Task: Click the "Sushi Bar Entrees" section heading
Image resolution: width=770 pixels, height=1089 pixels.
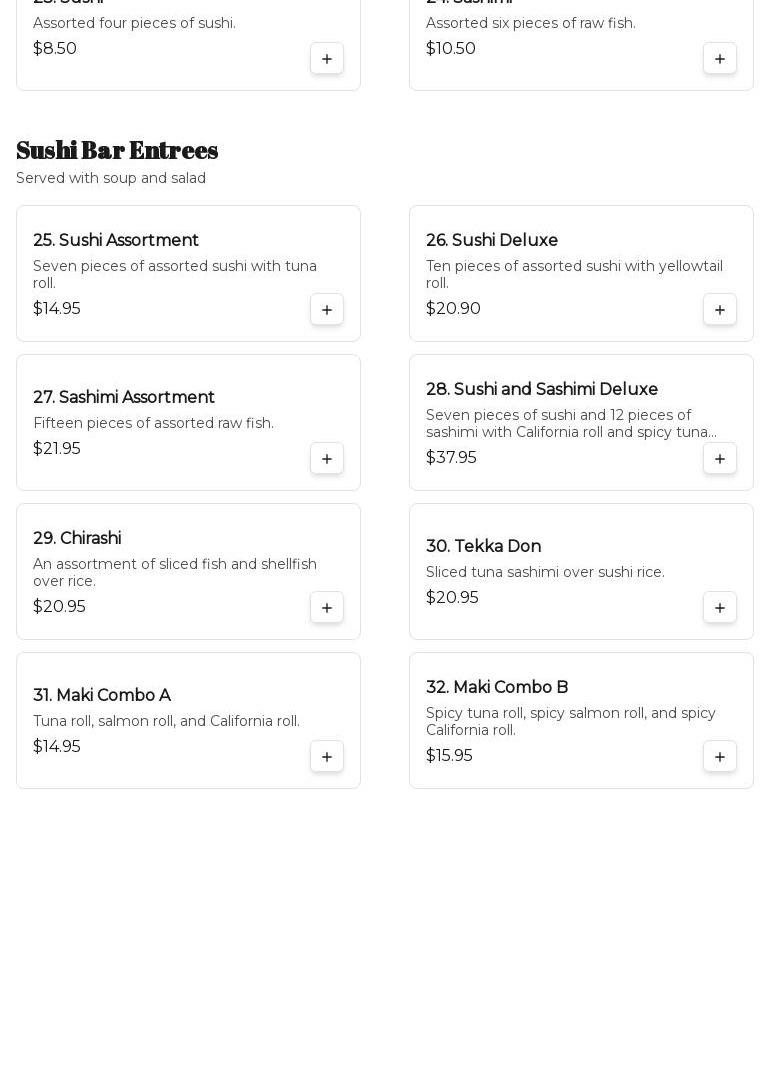Action: (x=117, y=150)
